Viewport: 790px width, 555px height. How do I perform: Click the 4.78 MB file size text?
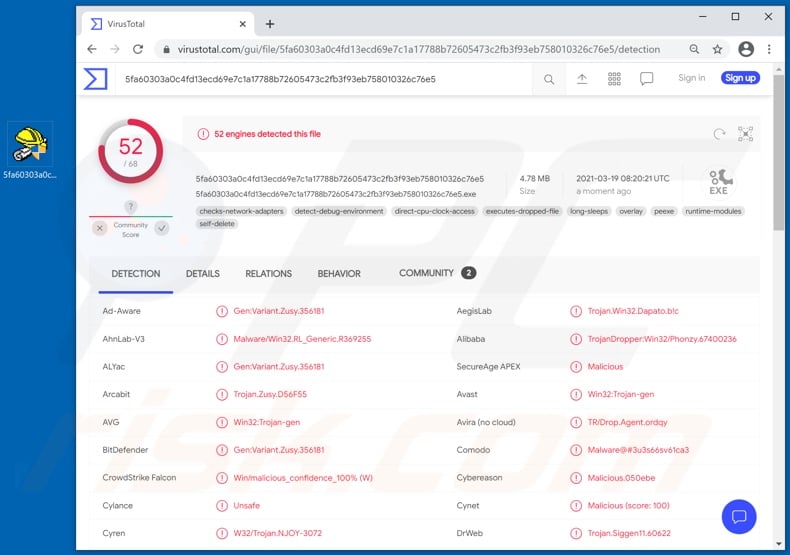point(535,179)
